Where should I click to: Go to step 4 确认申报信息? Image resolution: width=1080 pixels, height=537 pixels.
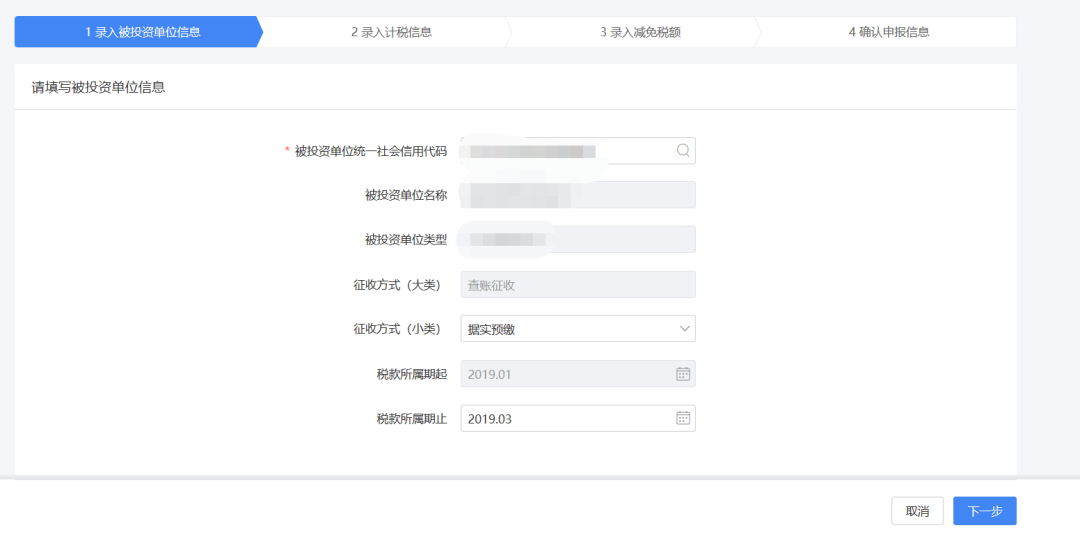(x=889, y=32)
